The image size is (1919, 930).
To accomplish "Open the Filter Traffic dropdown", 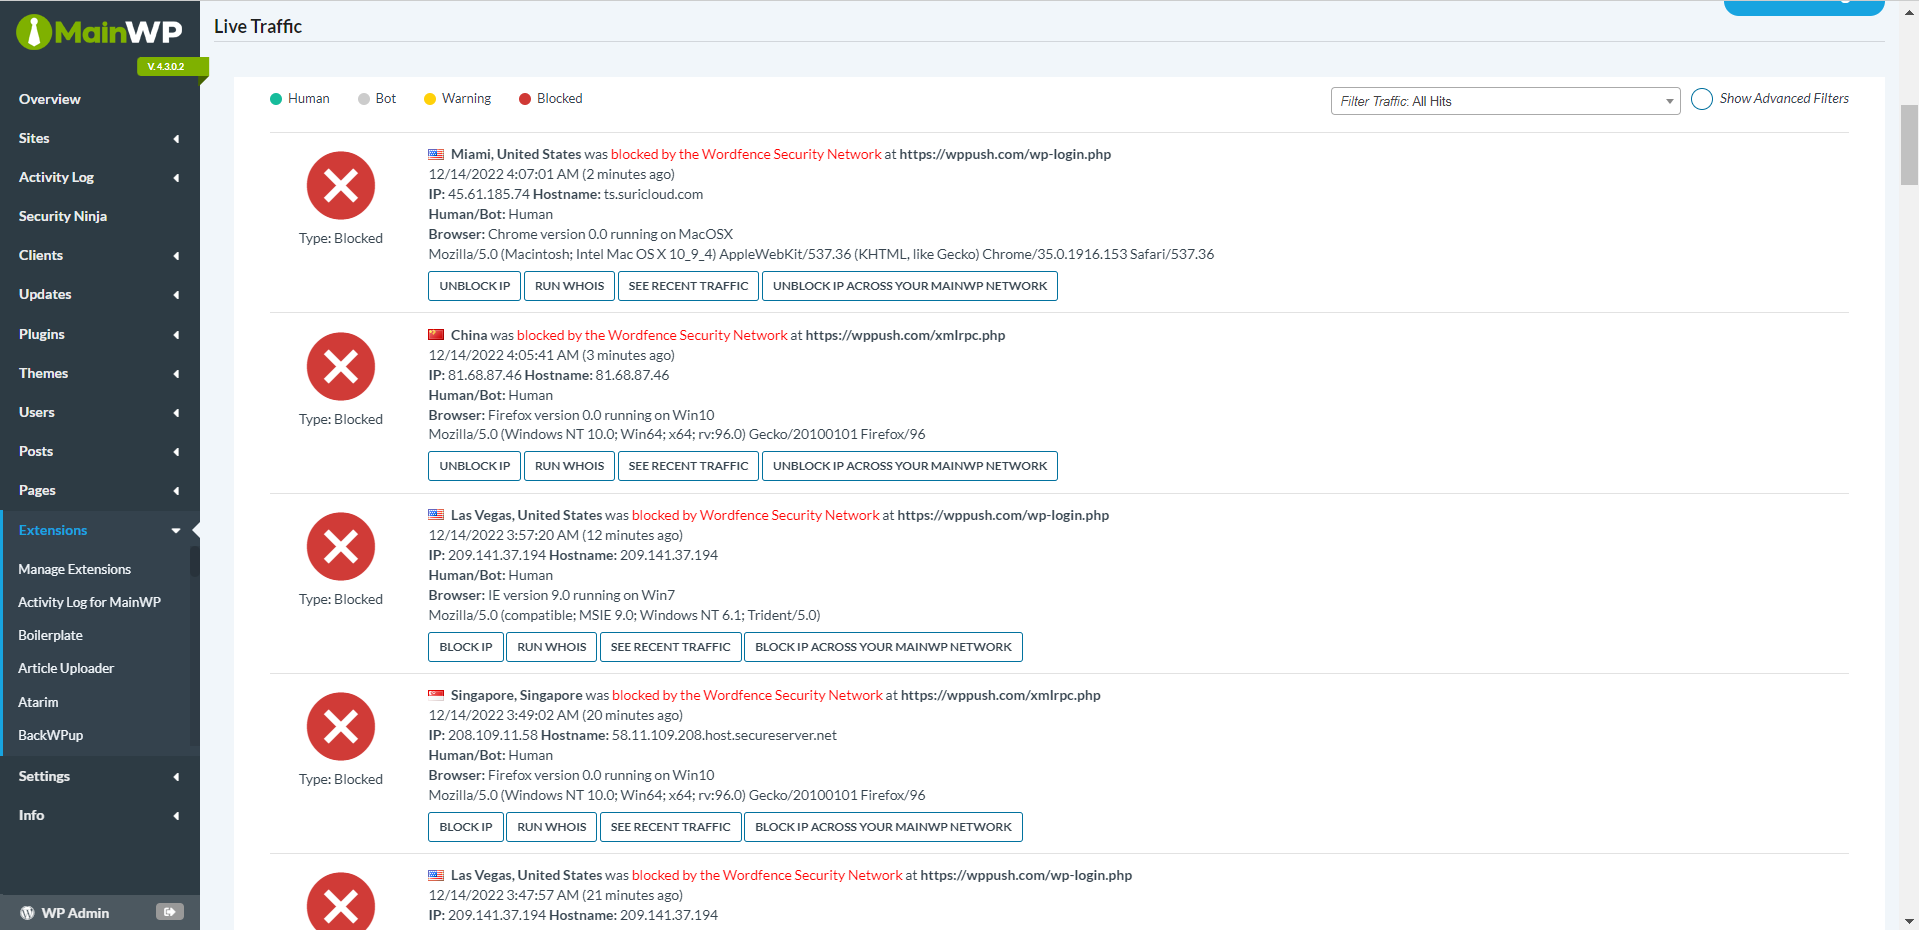I will point(1505,101).
